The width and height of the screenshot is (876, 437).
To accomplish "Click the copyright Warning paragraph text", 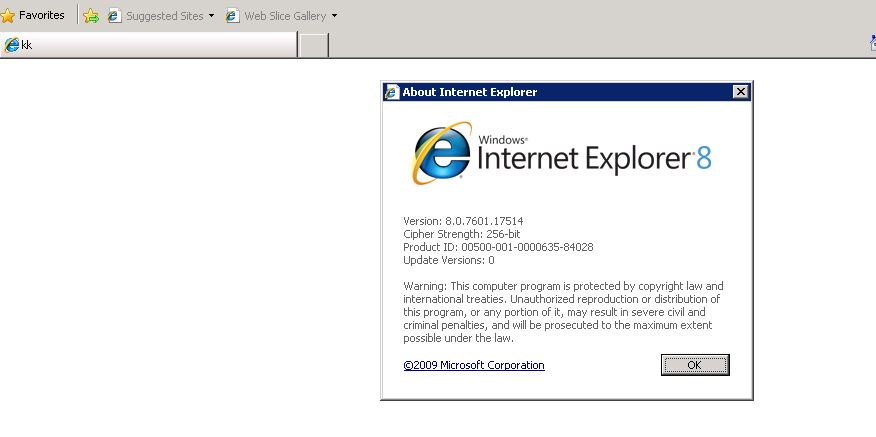I will [563, 312].
